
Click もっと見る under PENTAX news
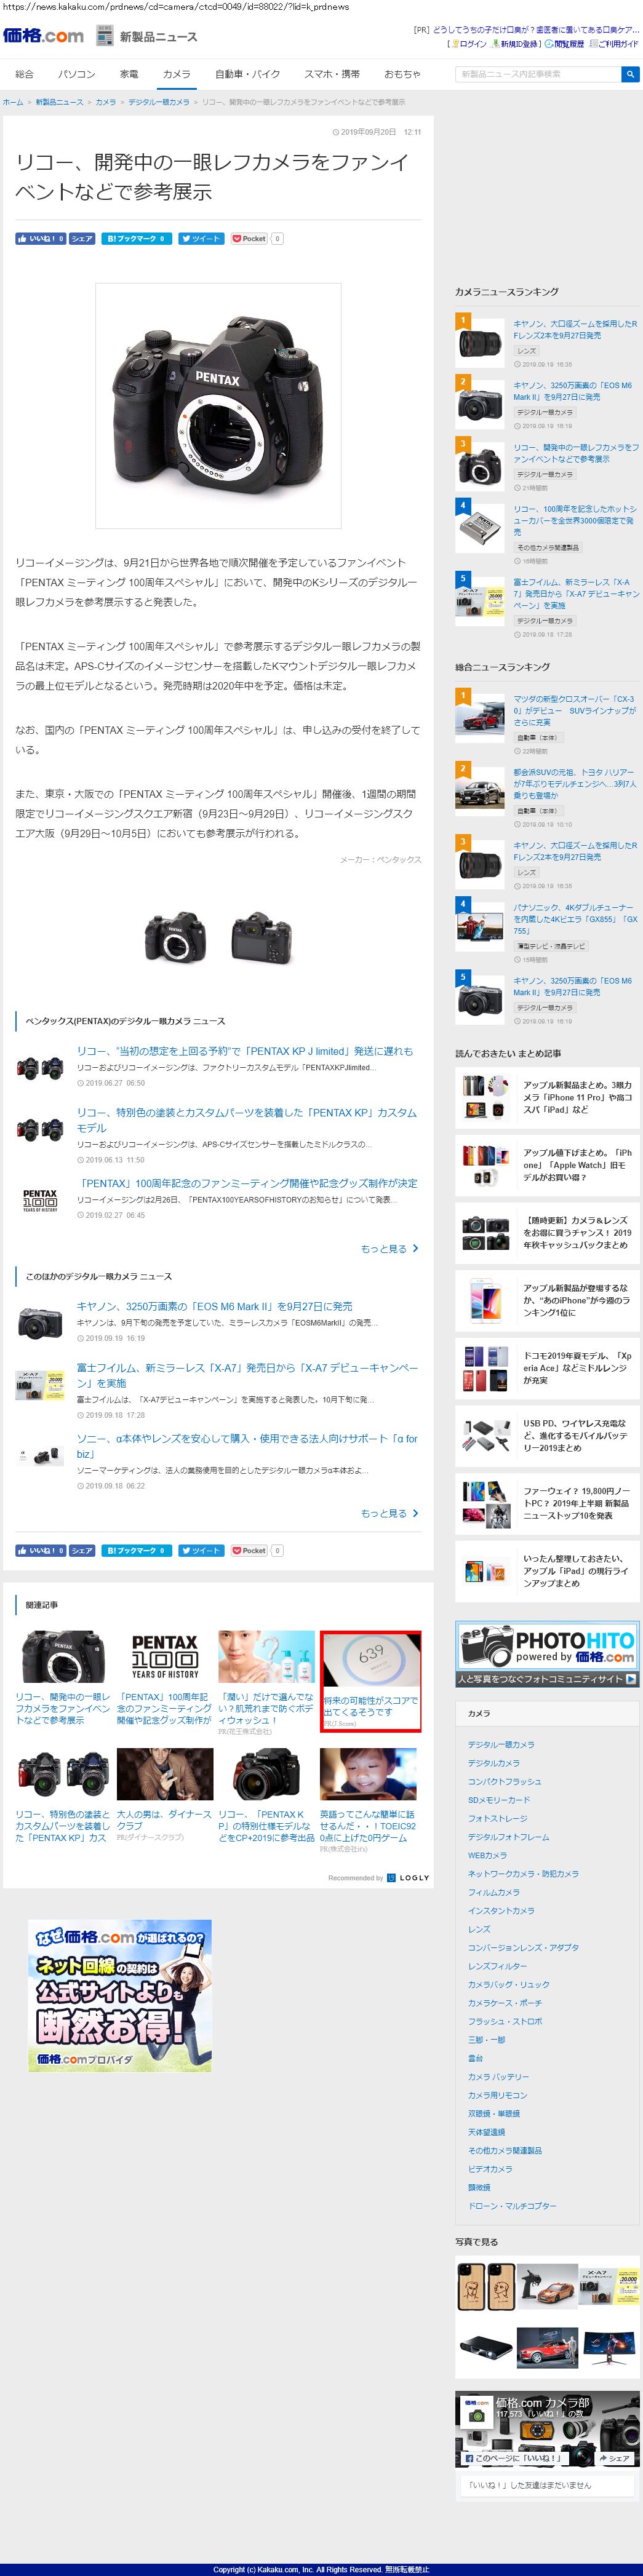coord(389,1249)
